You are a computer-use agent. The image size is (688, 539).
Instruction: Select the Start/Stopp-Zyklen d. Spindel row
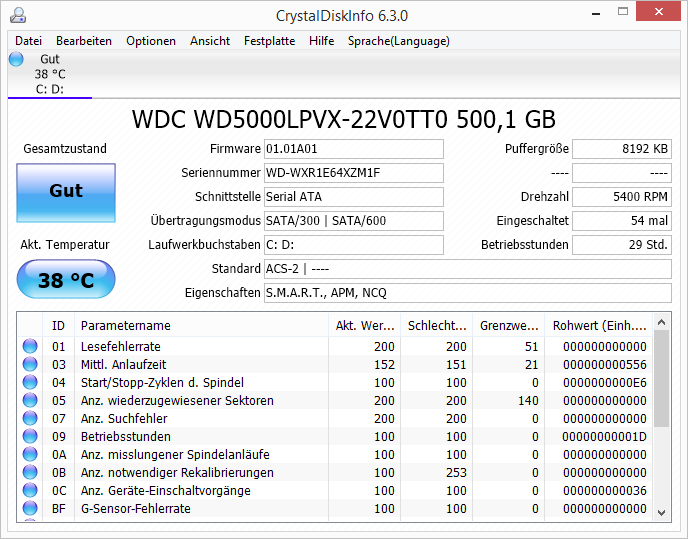click(335, 383)
